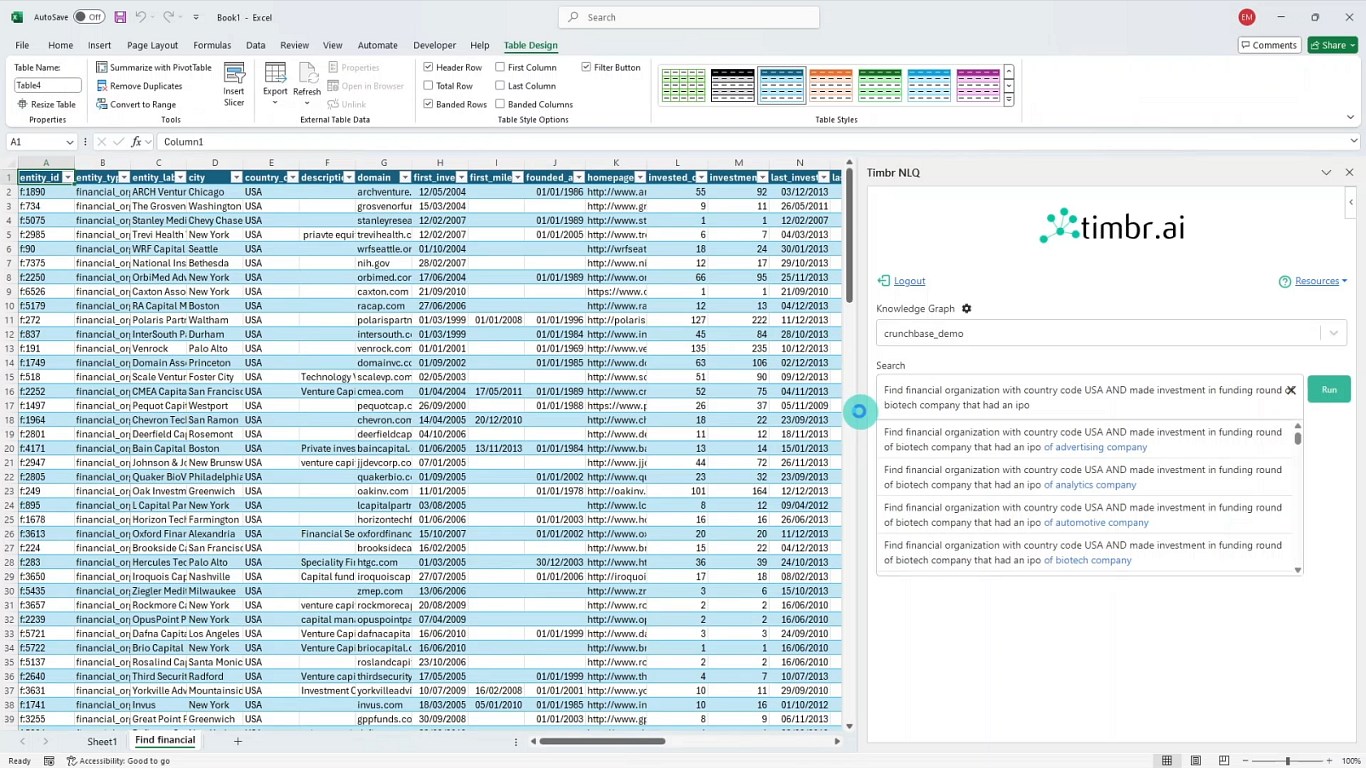The image size is (1366, 768).
Task: Open the Formulas ribbon tab
Action: click(212, 45)
